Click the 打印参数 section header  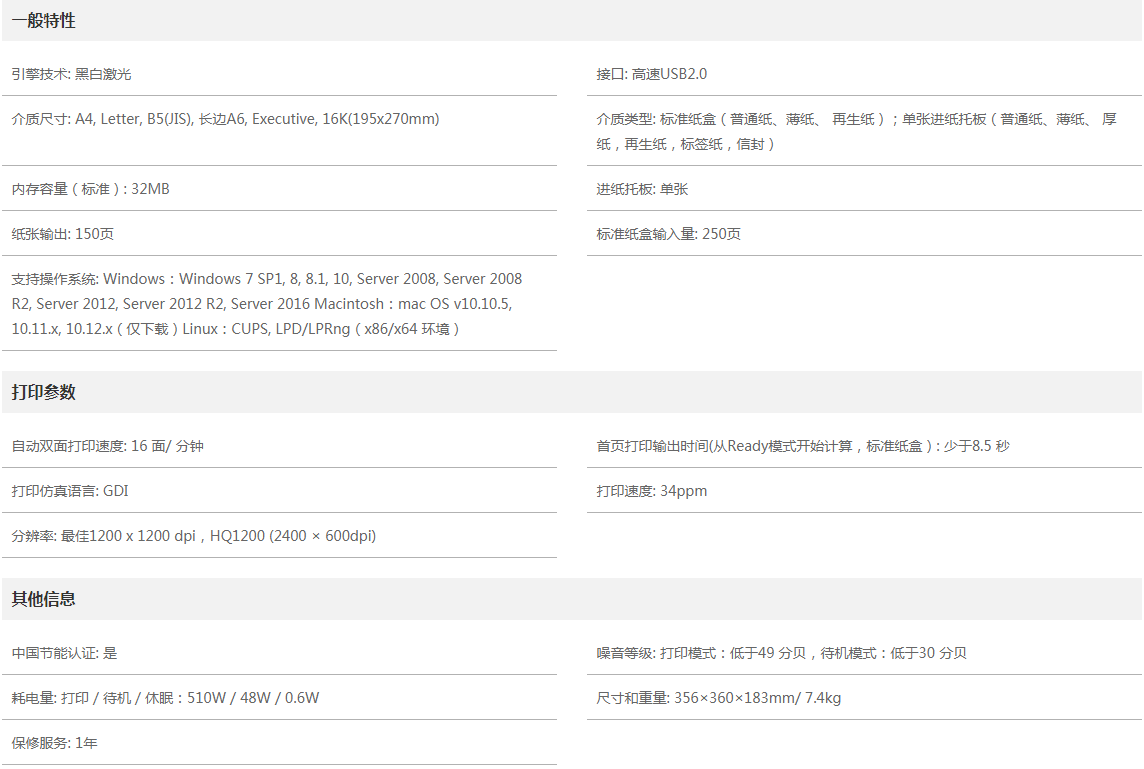pyautogui.click(x=44, y=393)
